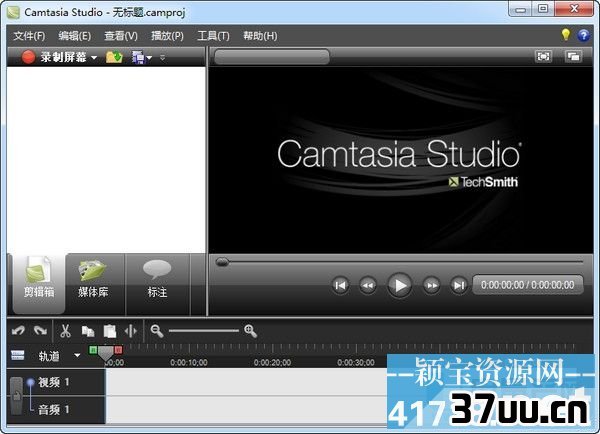This screenshot has height=434, width=600.
Task: Expand the toolbar overflow chevron
Action: [x=163, y=57]
